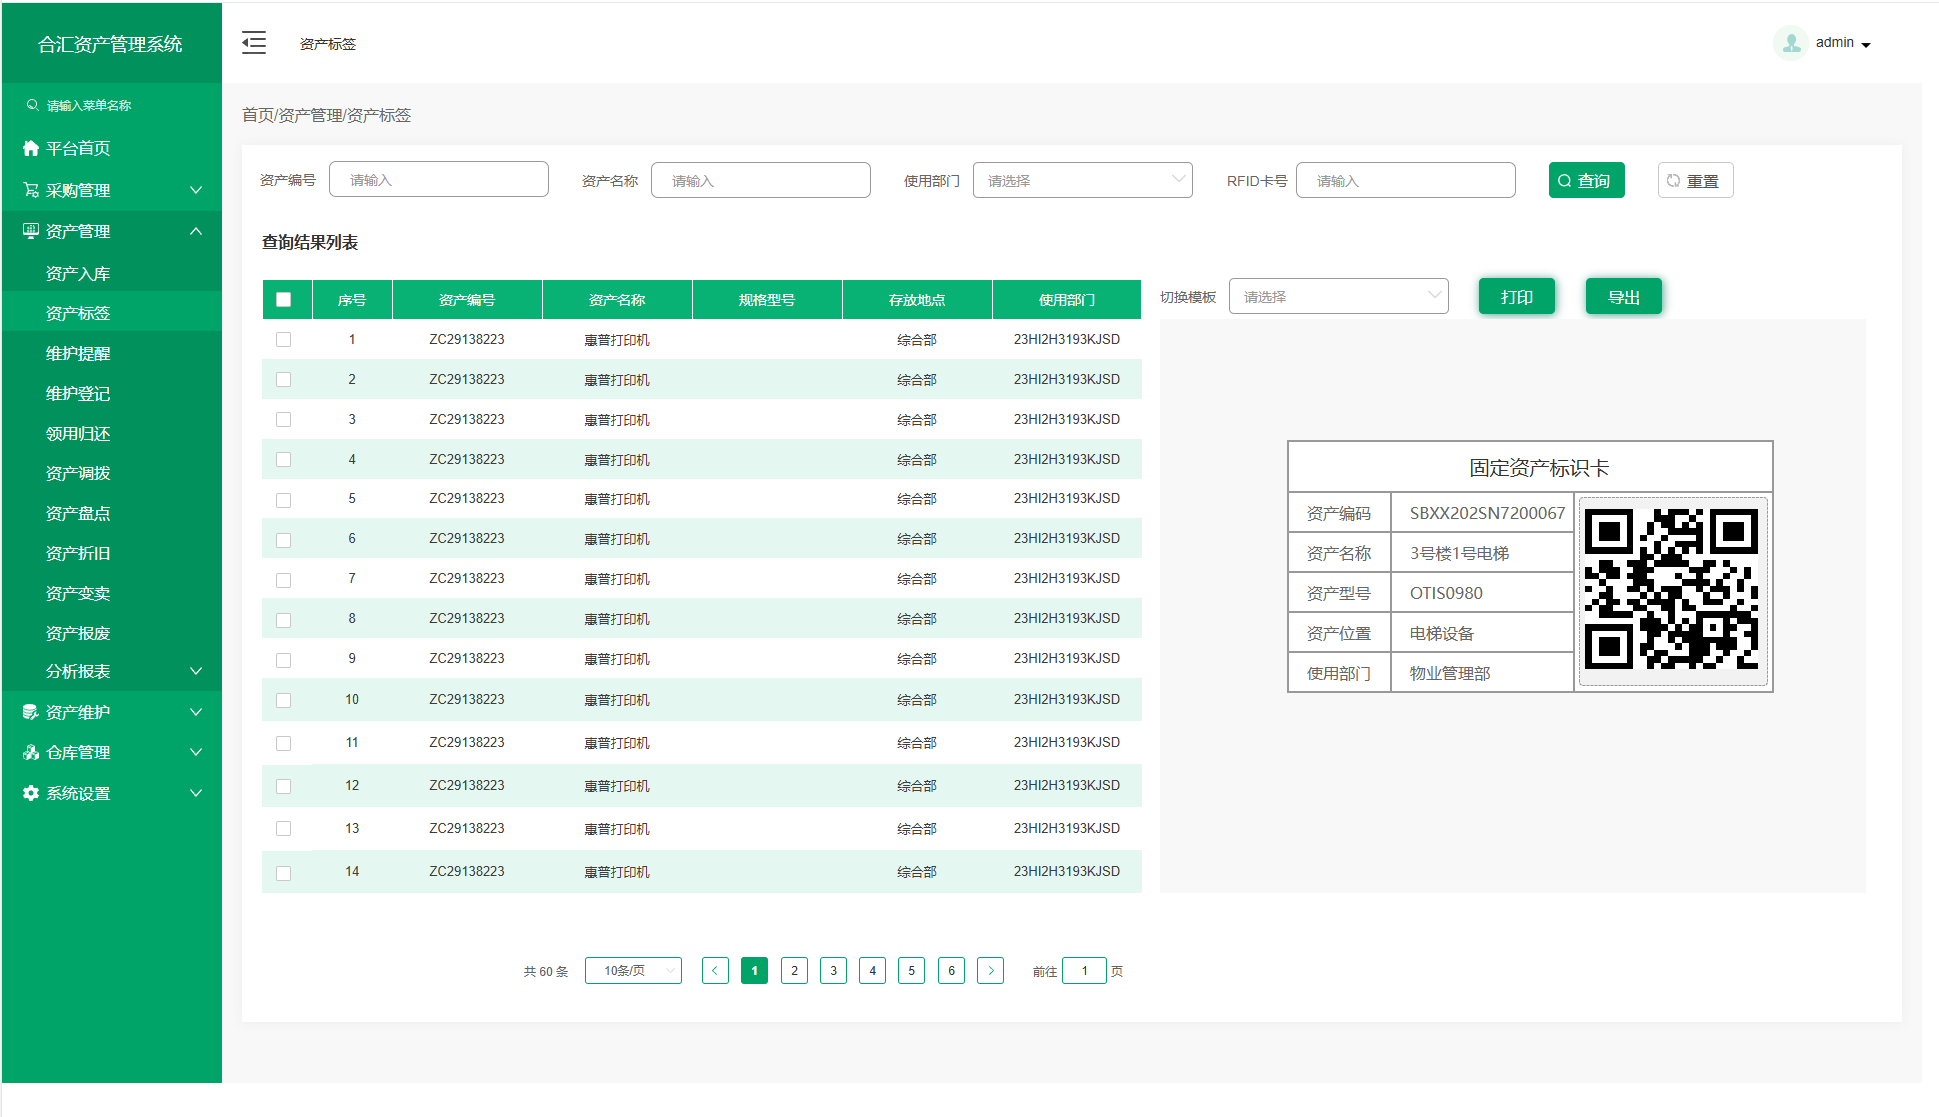Image resolution: width=1939 pixels, height=1117 pixels.
Task: Click the 查询 search button
Action: click(x=1586, y=181)
